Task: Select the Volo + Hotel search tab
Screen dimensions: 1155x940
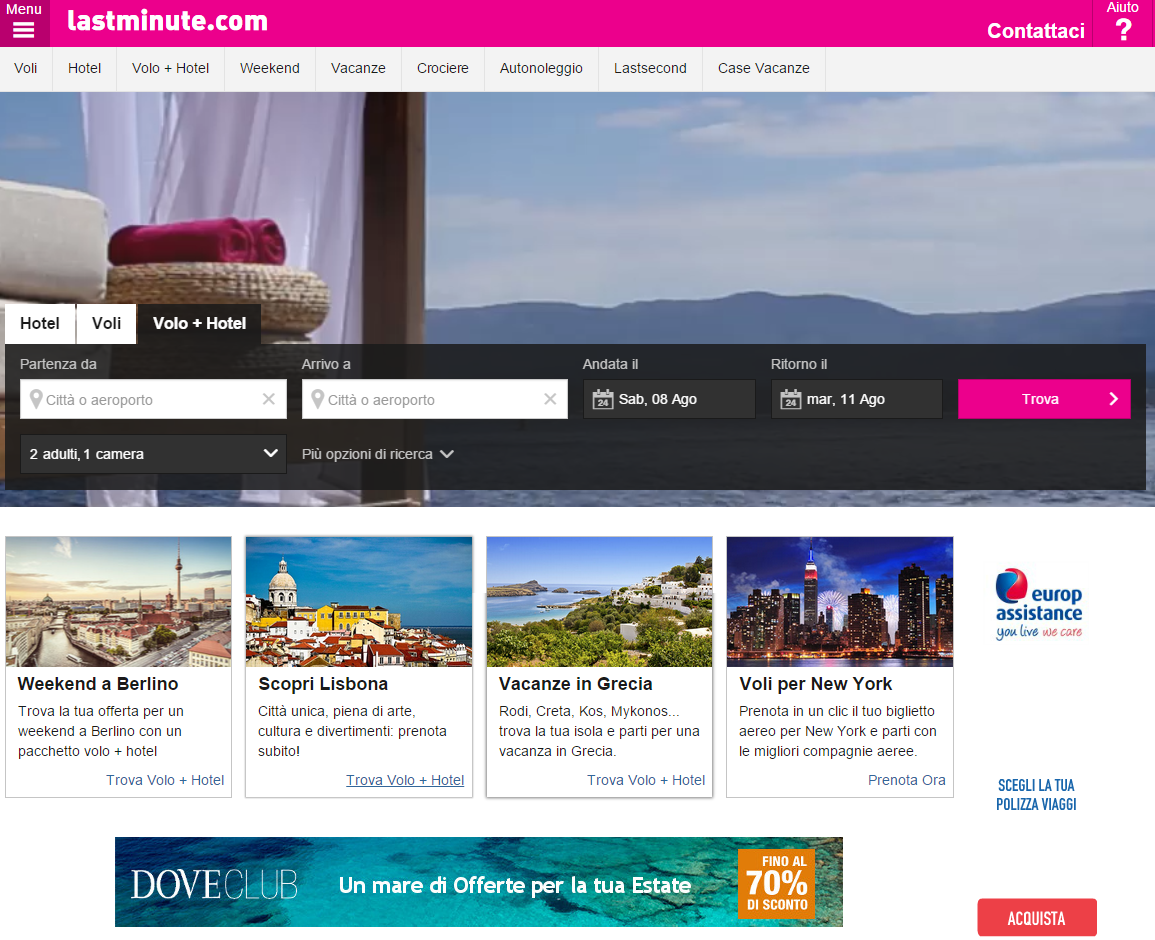Action: [199, 323]
